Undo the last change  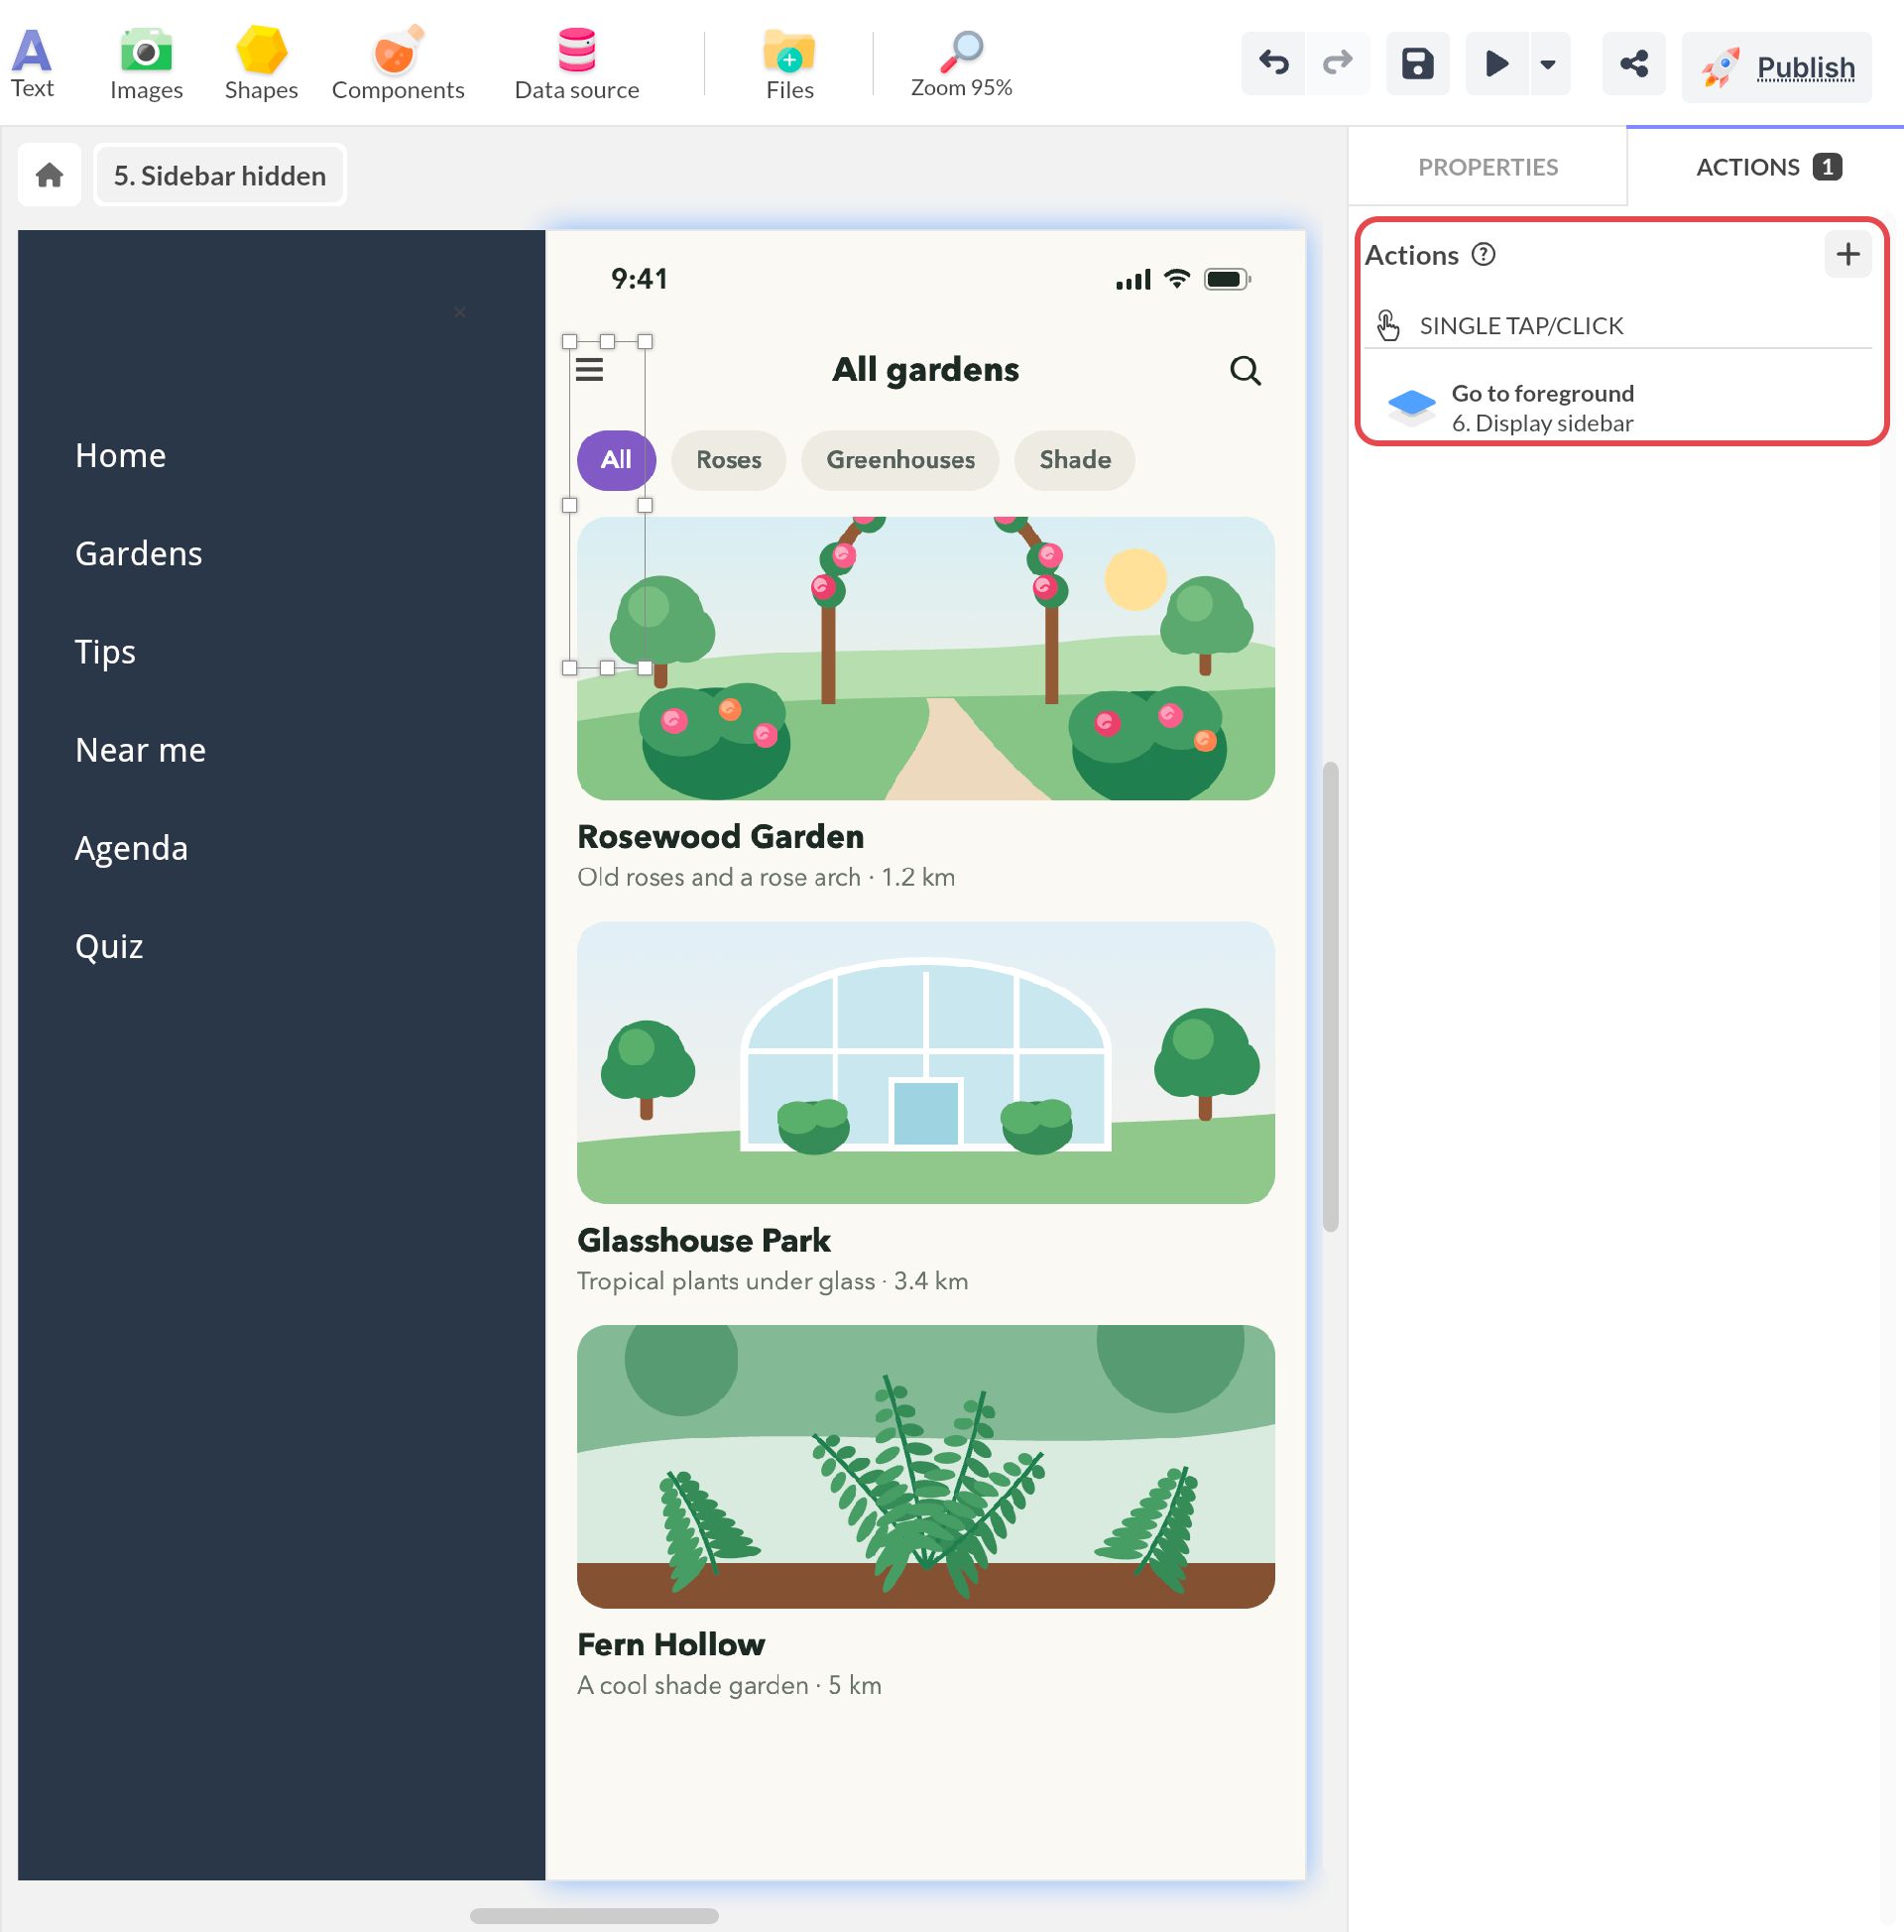[1273, 64]
